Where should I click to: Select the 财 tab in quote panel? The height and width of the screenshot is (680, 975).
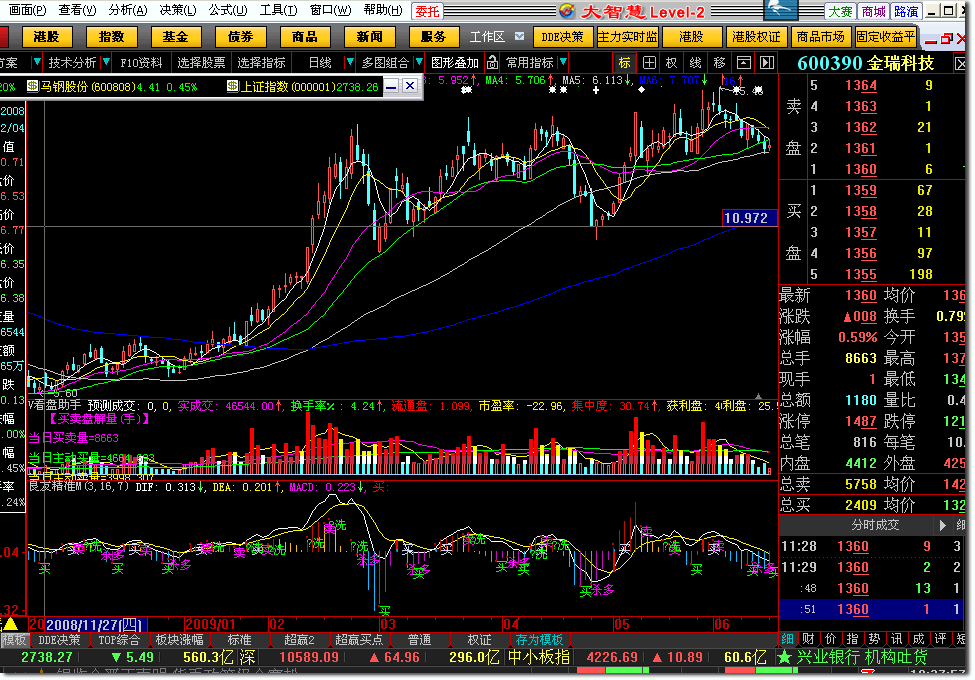(x=808, y=638)
